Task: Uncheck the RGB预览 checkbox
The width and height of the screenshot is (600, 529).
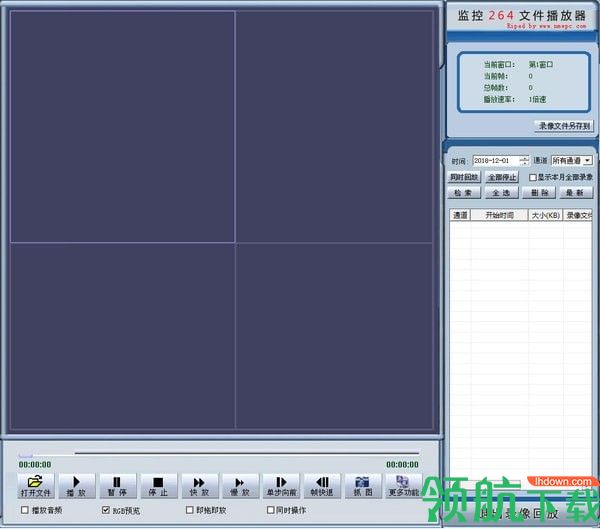Action: point(106,510)
